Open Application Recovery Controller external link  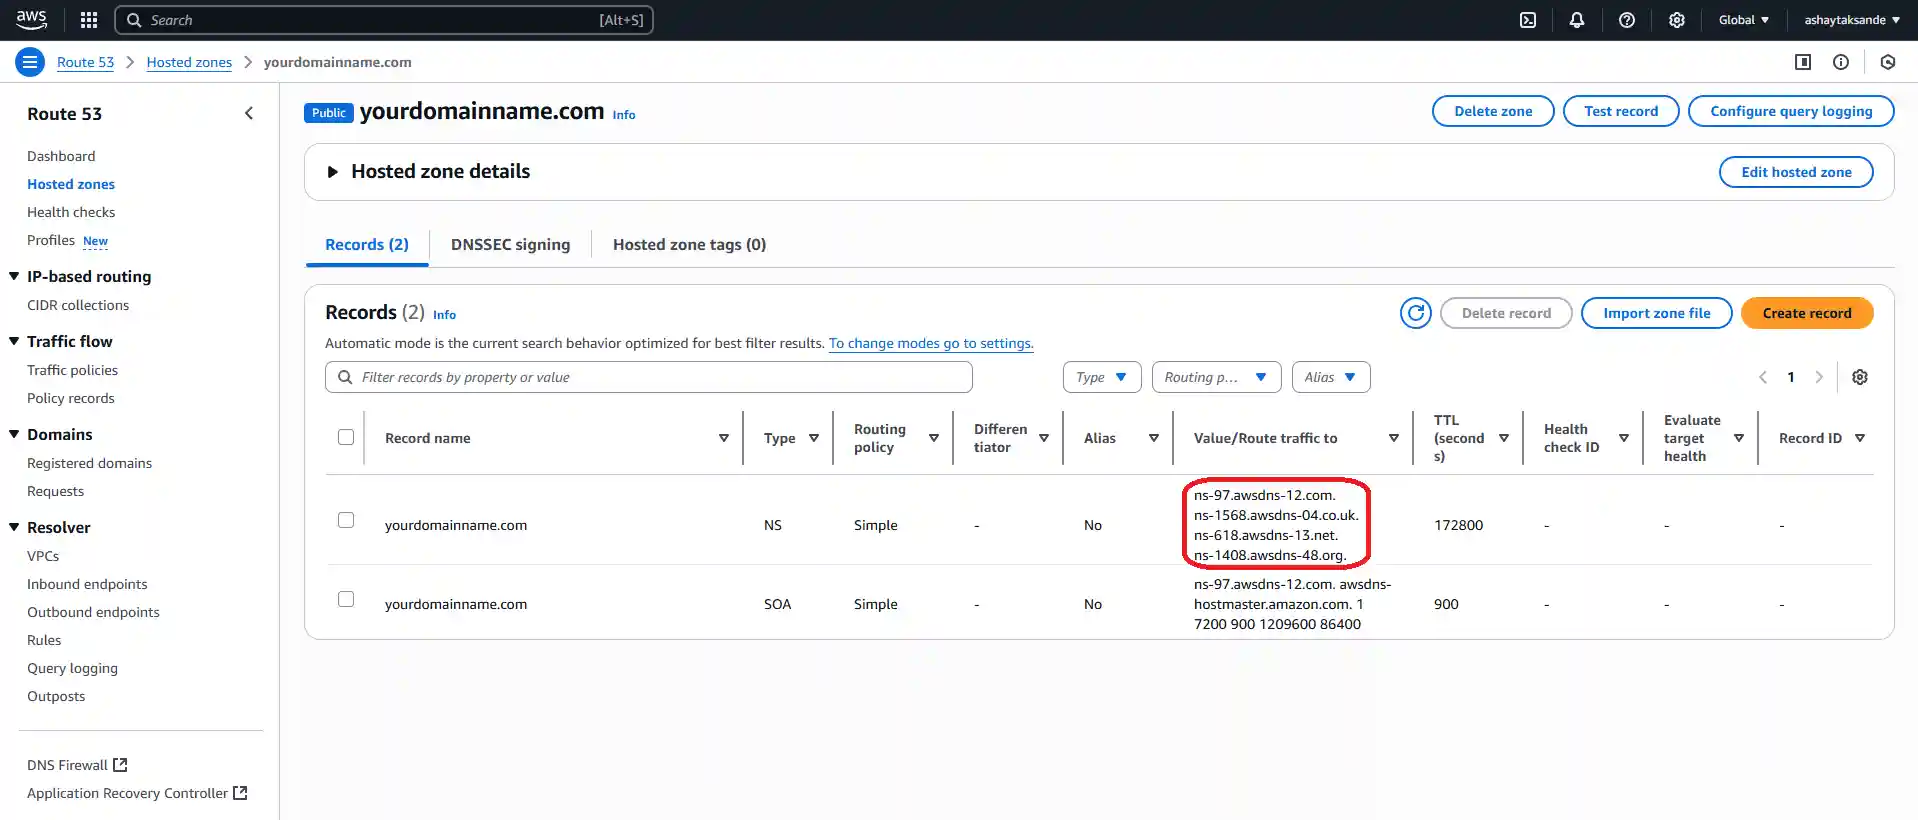pyautogui.click(x=137, y=793)
